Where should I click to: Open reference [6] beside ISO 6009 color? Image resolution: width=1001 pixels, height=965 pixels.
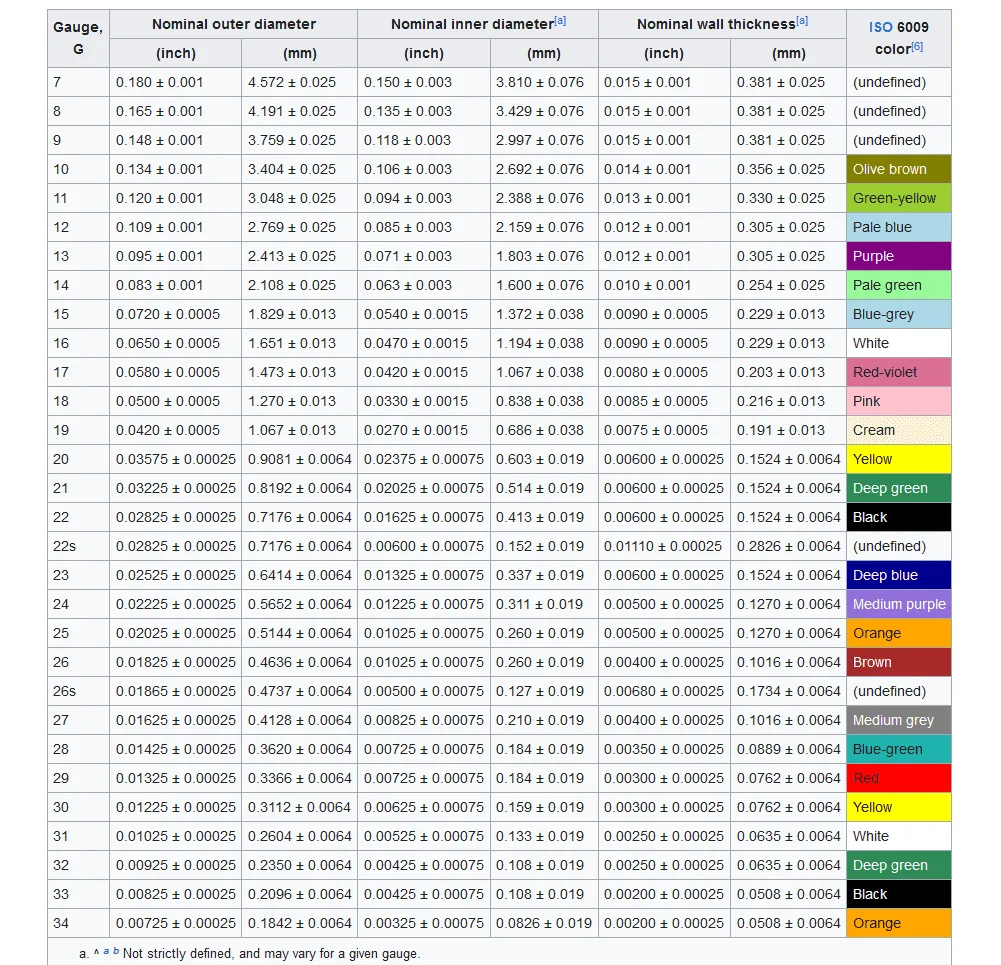coord(917,46)
